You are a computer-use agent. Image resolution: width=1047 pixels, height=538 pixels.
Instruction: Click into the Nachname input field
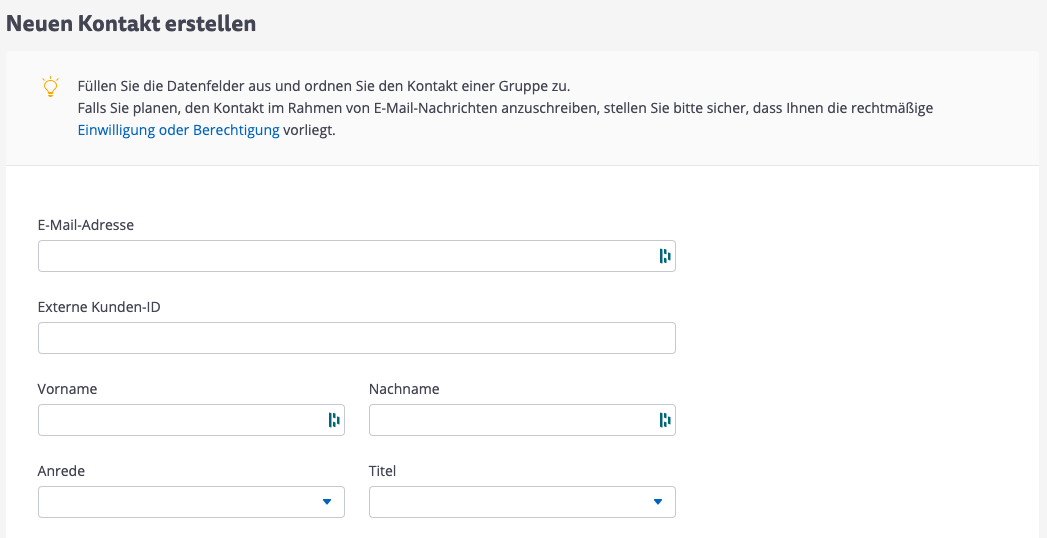[x=510, y=420]
